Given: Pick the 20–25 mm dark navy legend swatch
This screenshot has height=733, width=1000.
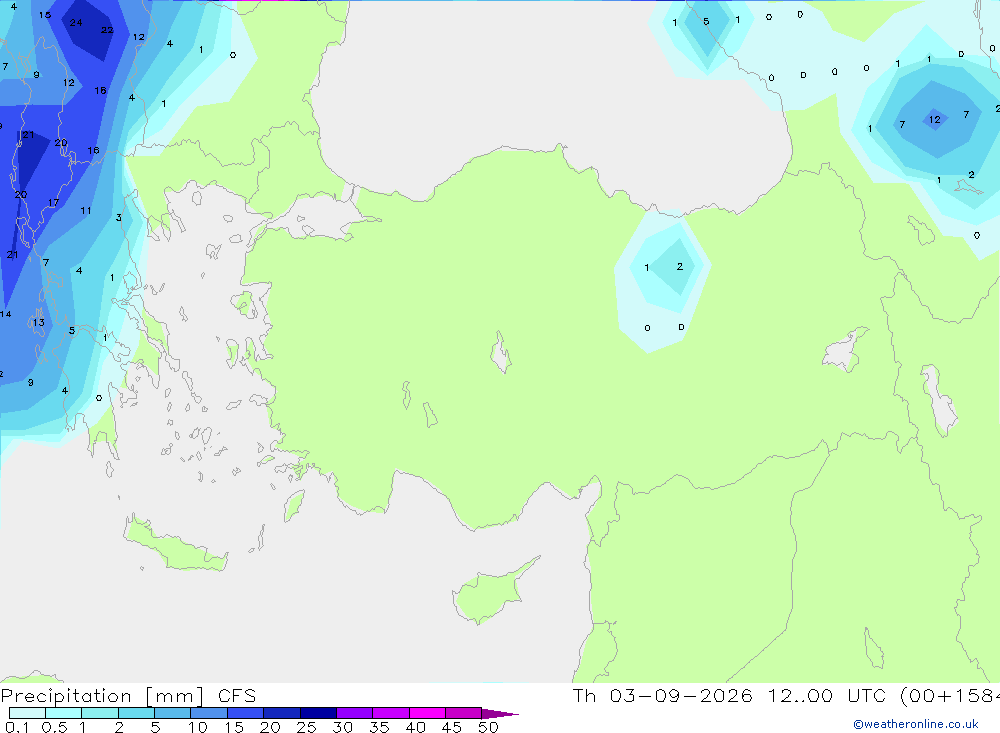Looking at the screenshot, I should pos(281,713).
